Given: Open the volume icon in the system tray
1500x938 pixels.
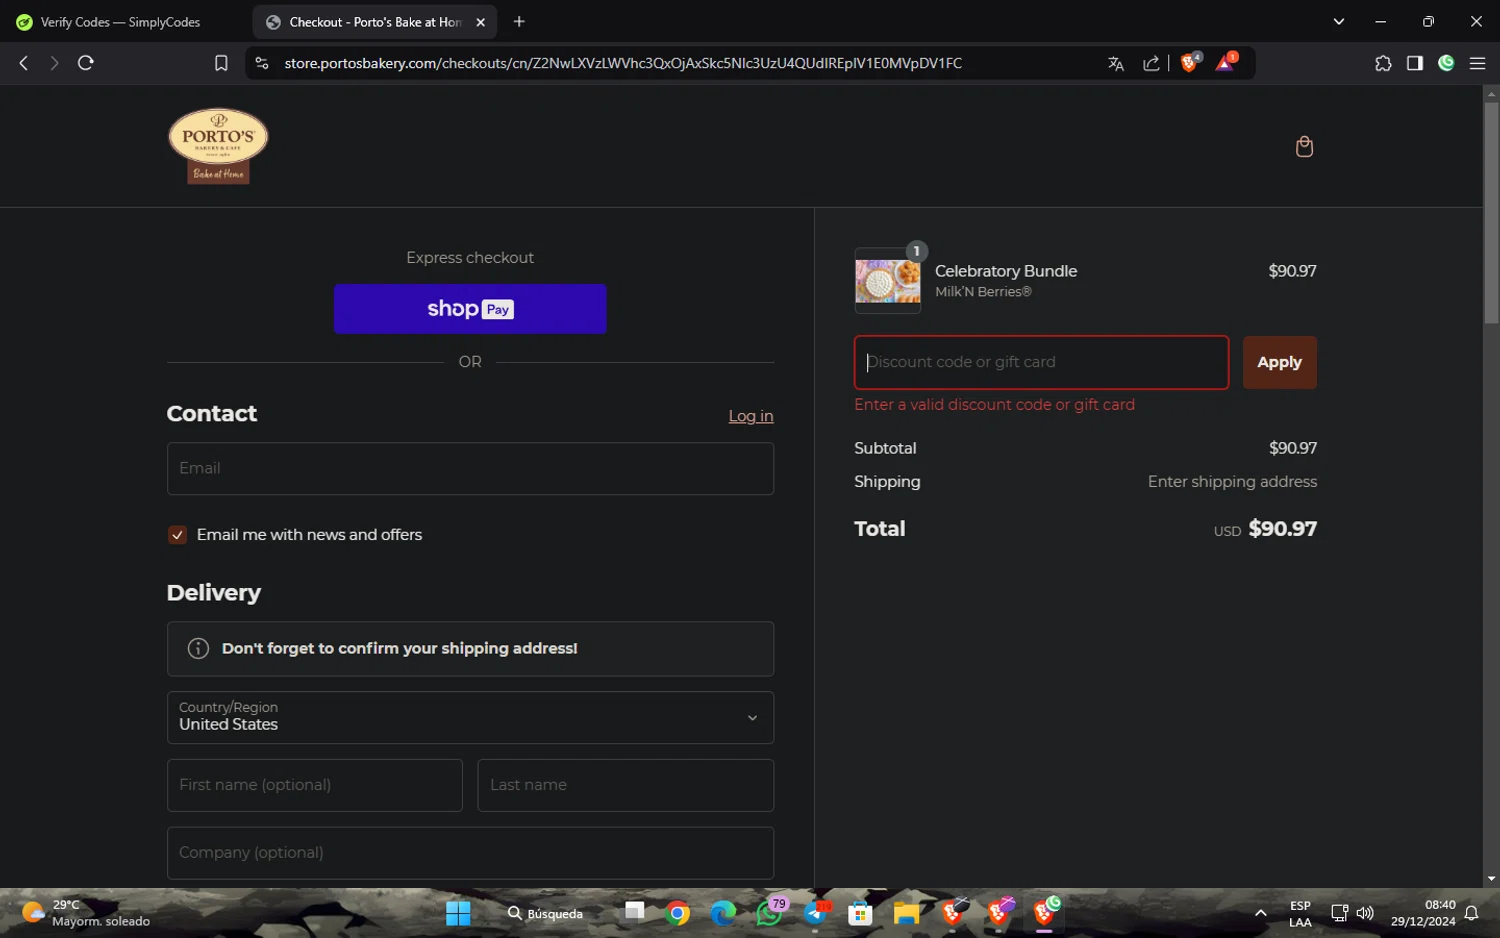Looking at the screenshot, I should pyautogui.click(x=1365, y=913).
